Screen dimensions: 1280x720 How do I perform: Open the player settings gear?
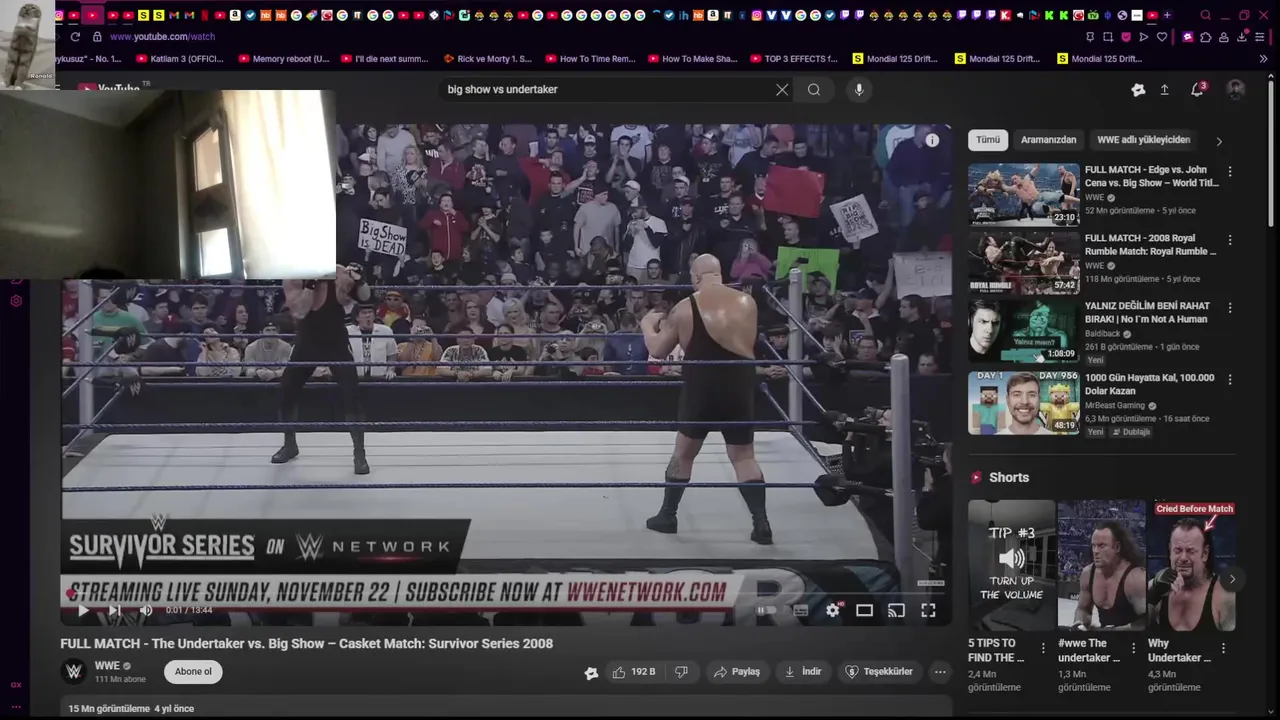coord(833,610)
